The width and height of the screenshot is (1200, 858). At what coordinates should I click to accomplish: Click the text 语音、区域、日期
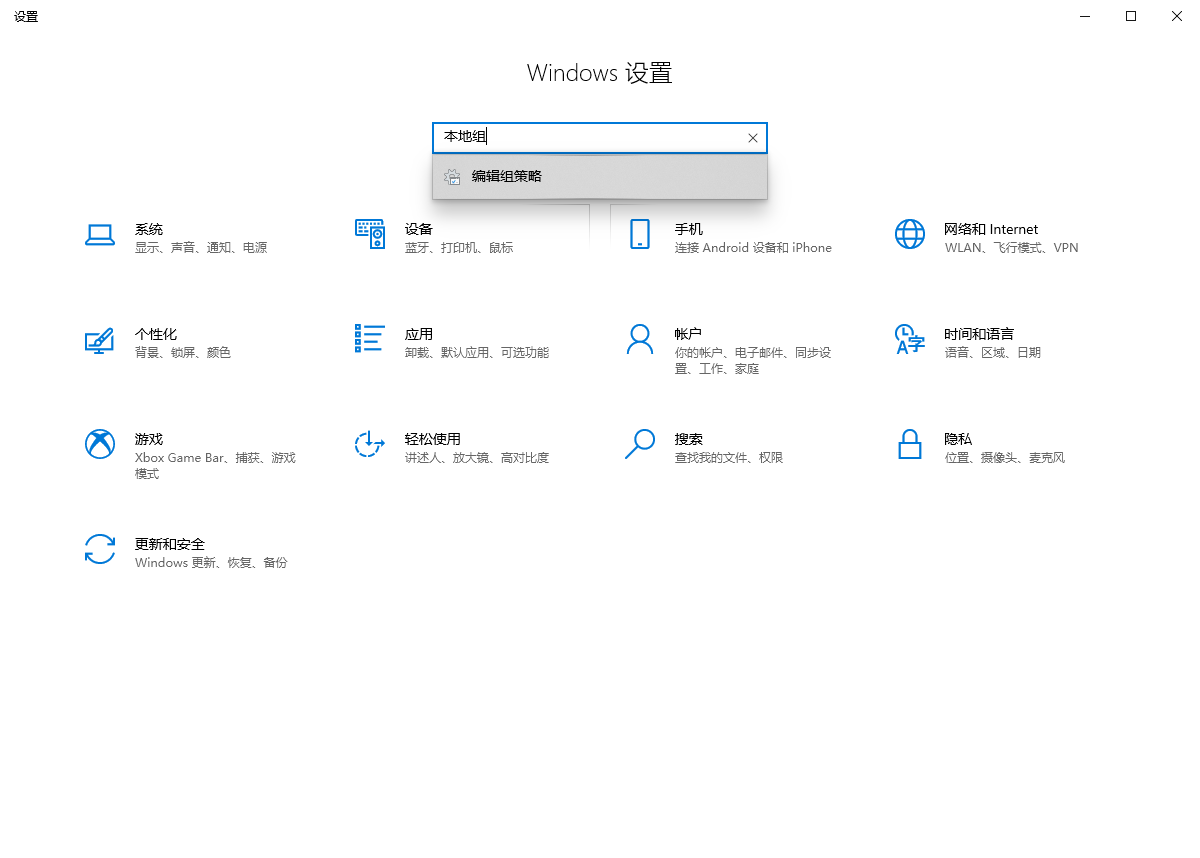click(x=993, y=353)
